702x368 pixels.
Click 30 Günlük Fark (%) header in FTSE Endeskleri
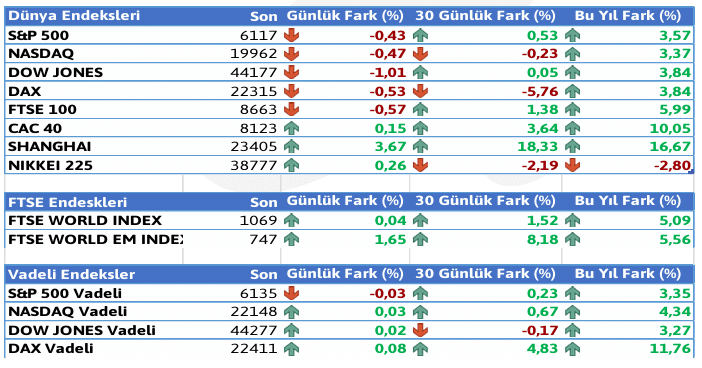[x=485, y=201]
